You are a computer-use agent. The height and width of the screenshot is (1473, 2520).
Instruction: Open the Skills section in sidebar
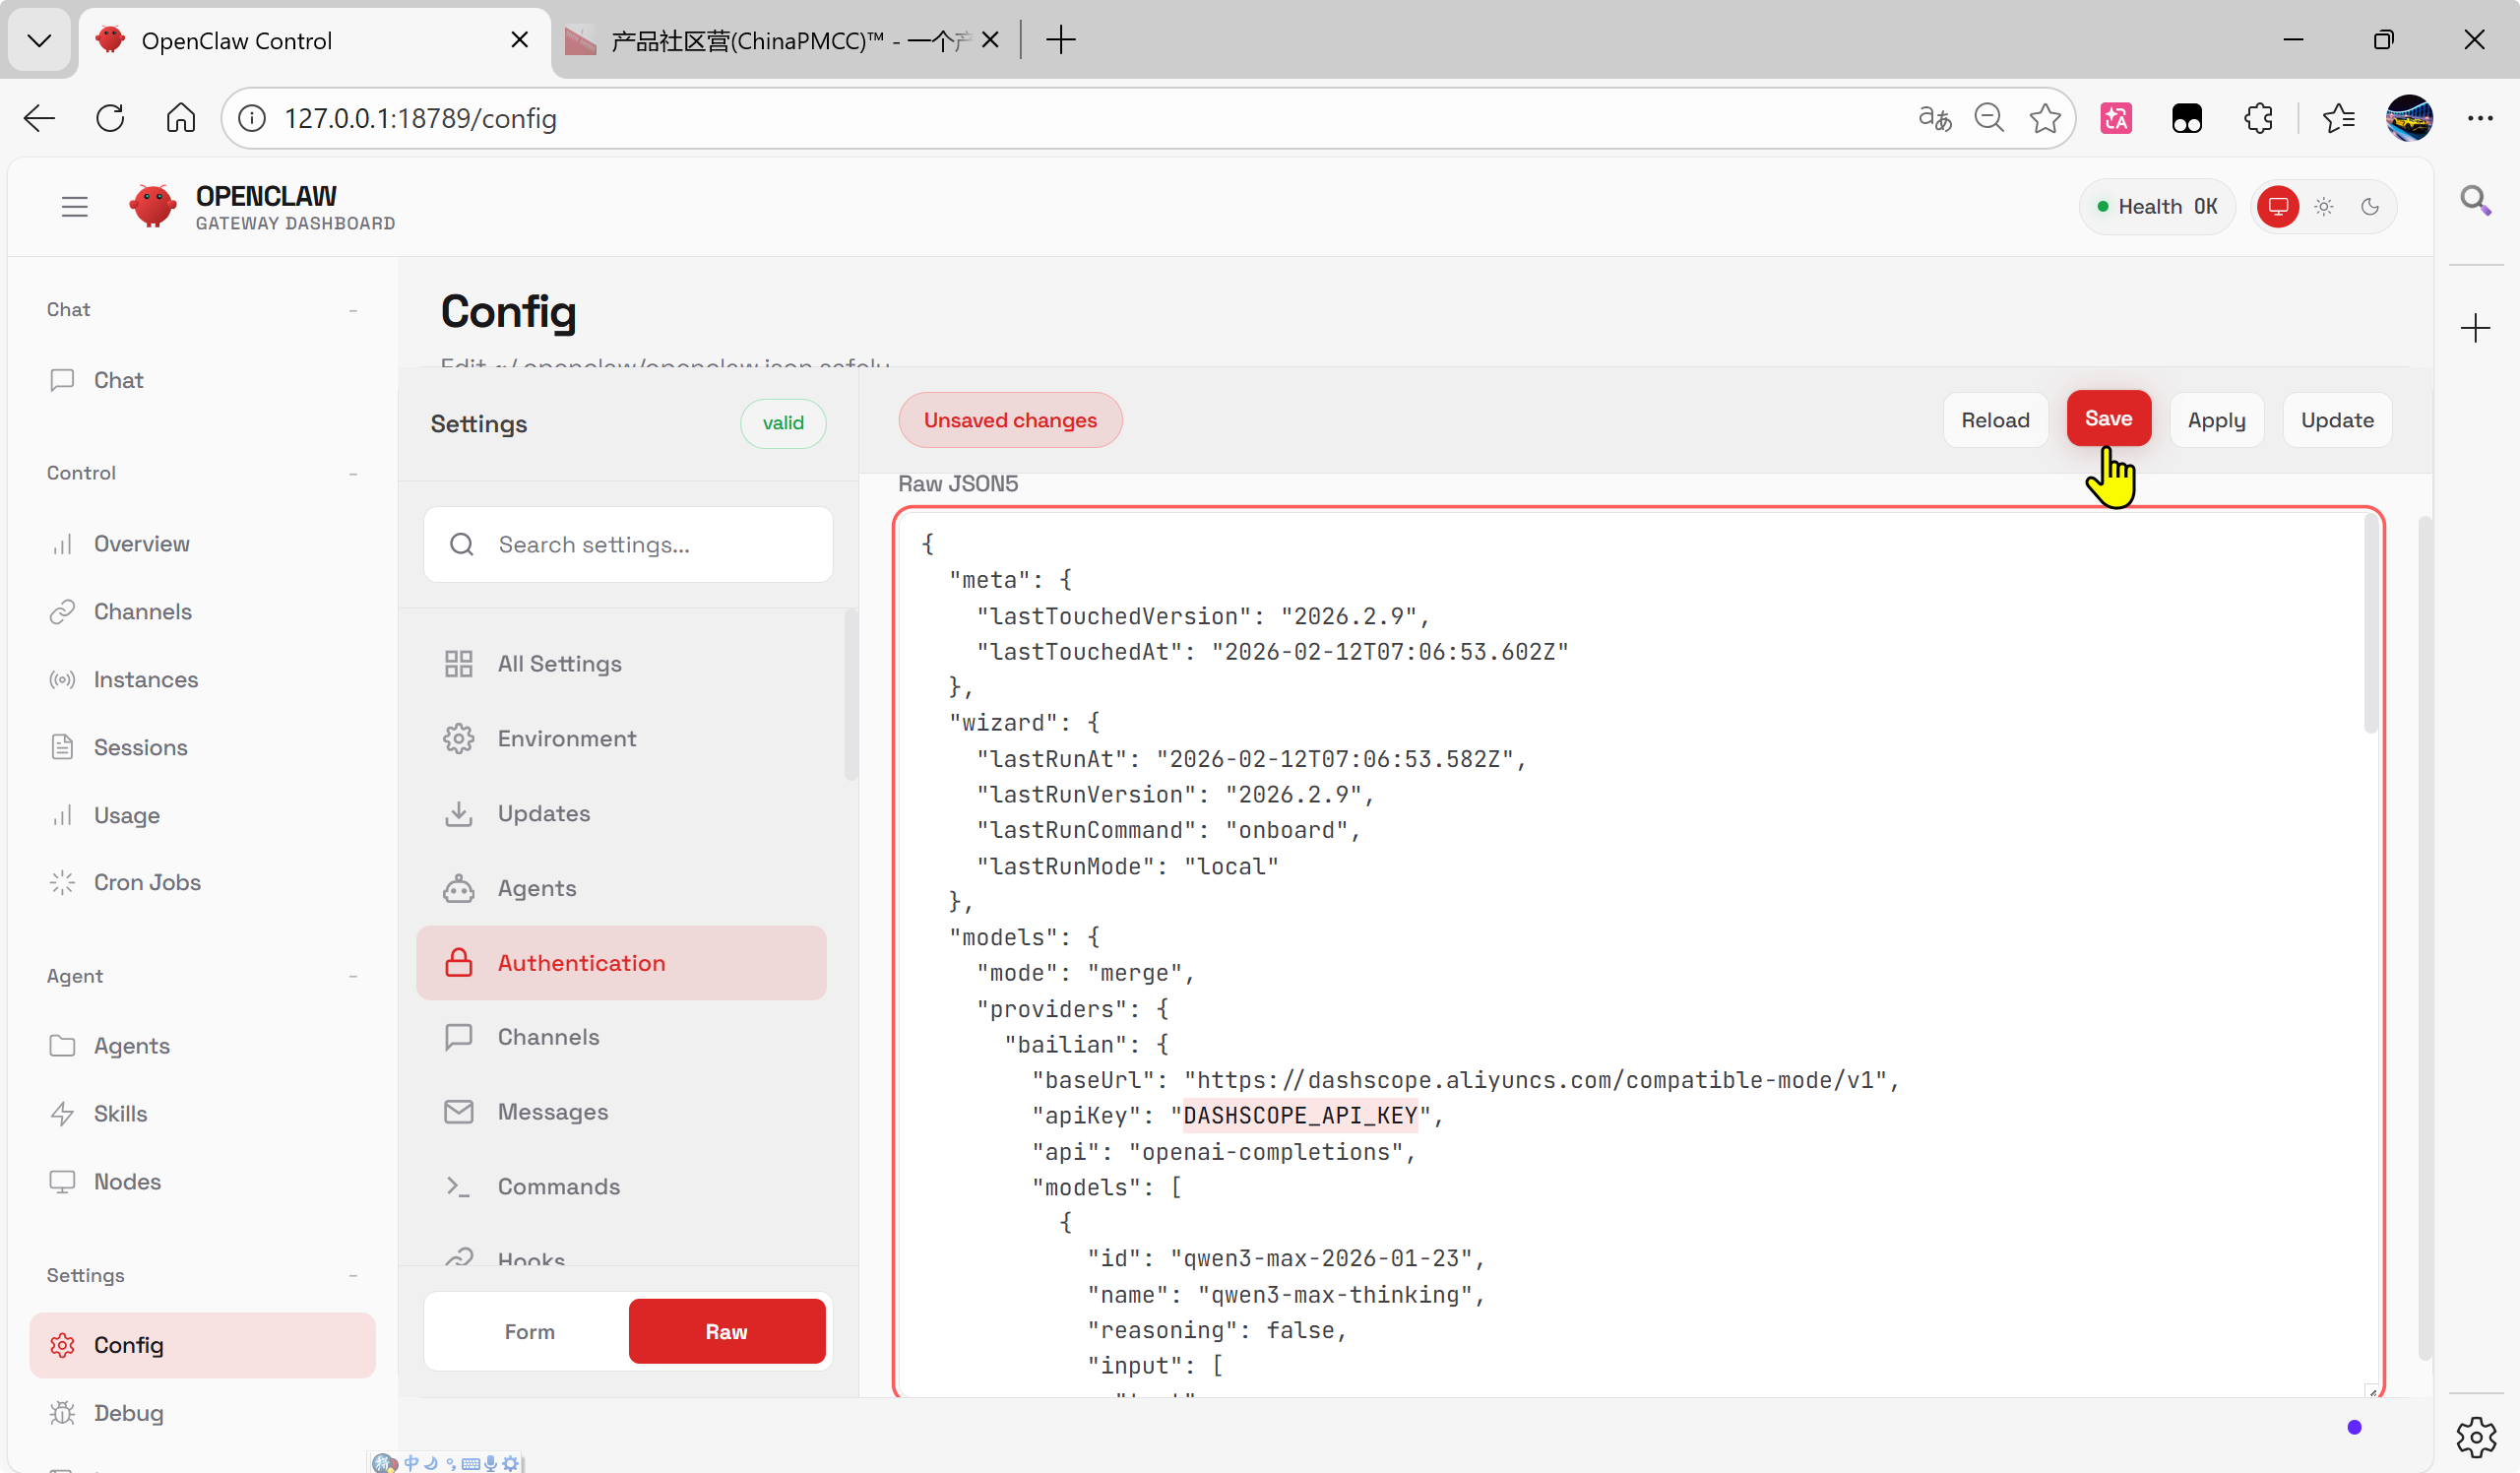coord(120,1113)
